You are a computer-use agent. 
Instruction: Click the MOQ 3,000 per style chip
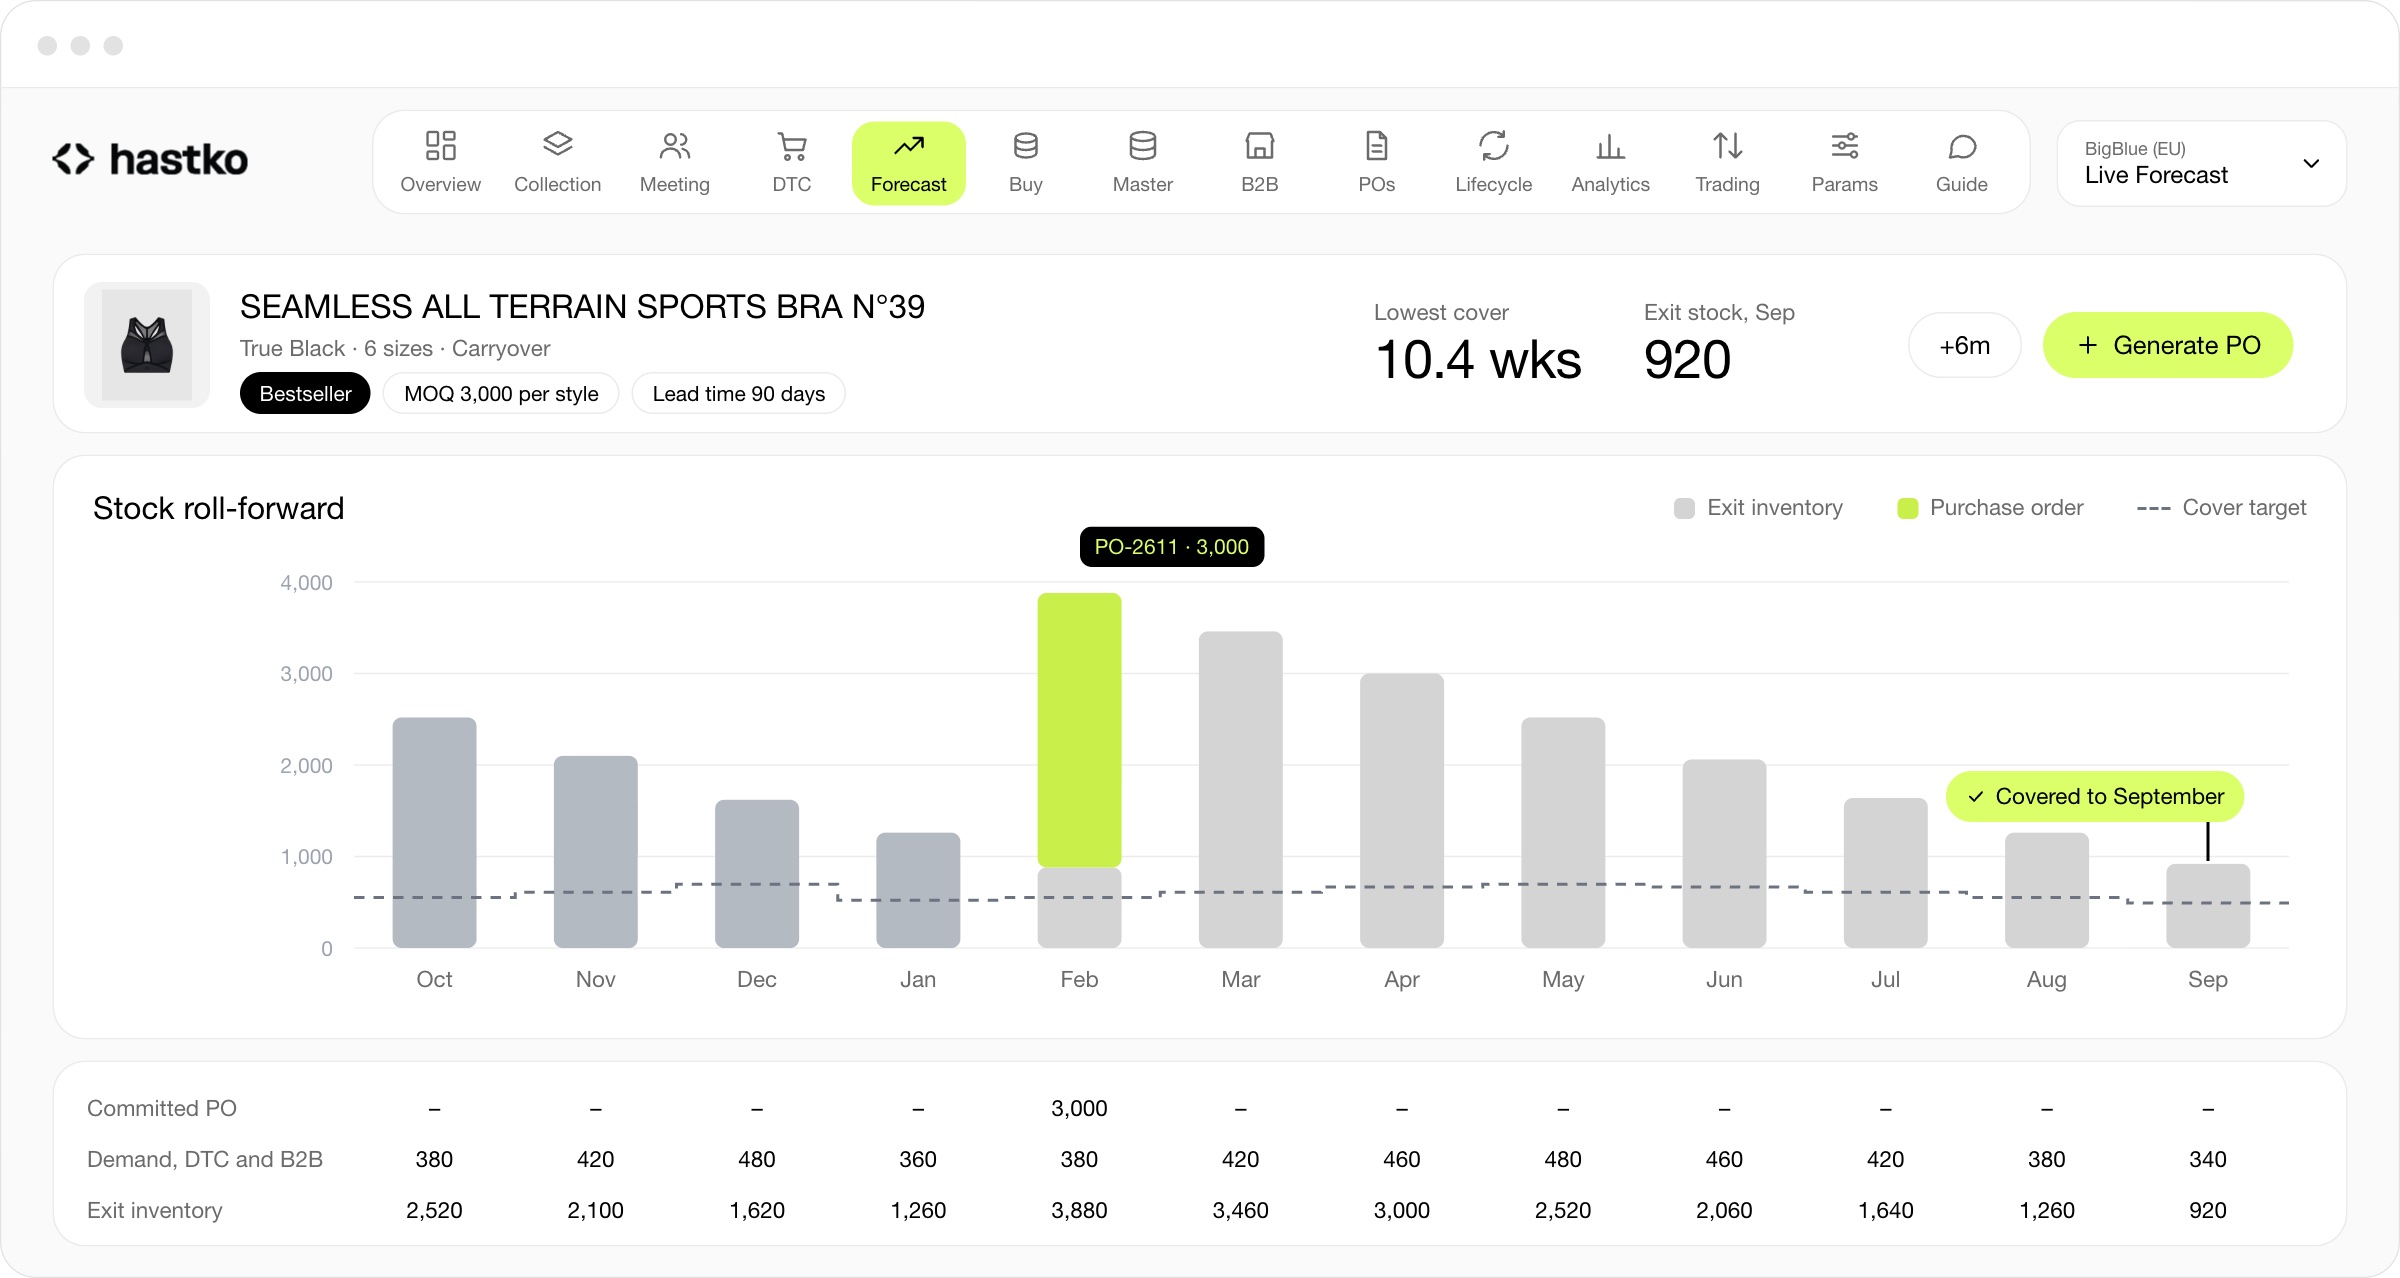tap(501, 393)
